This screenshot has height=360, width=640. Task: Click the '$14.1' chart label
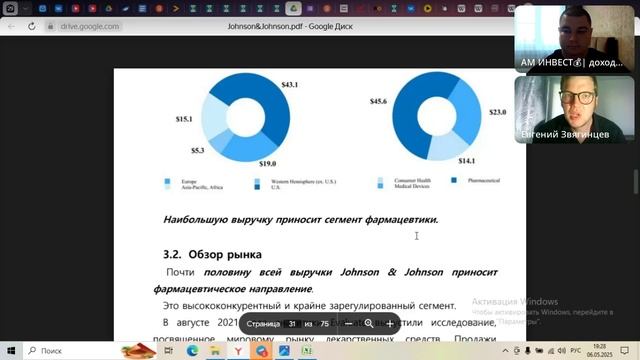point(467,161)
